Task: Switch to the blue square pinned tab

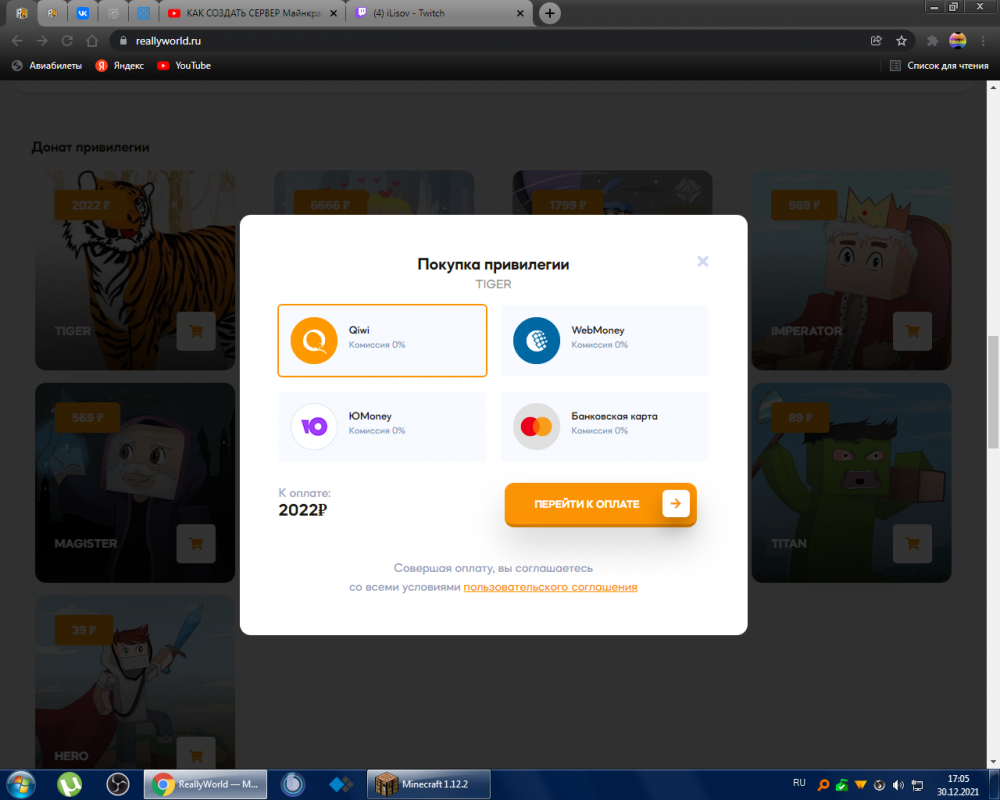Action: 144,13
